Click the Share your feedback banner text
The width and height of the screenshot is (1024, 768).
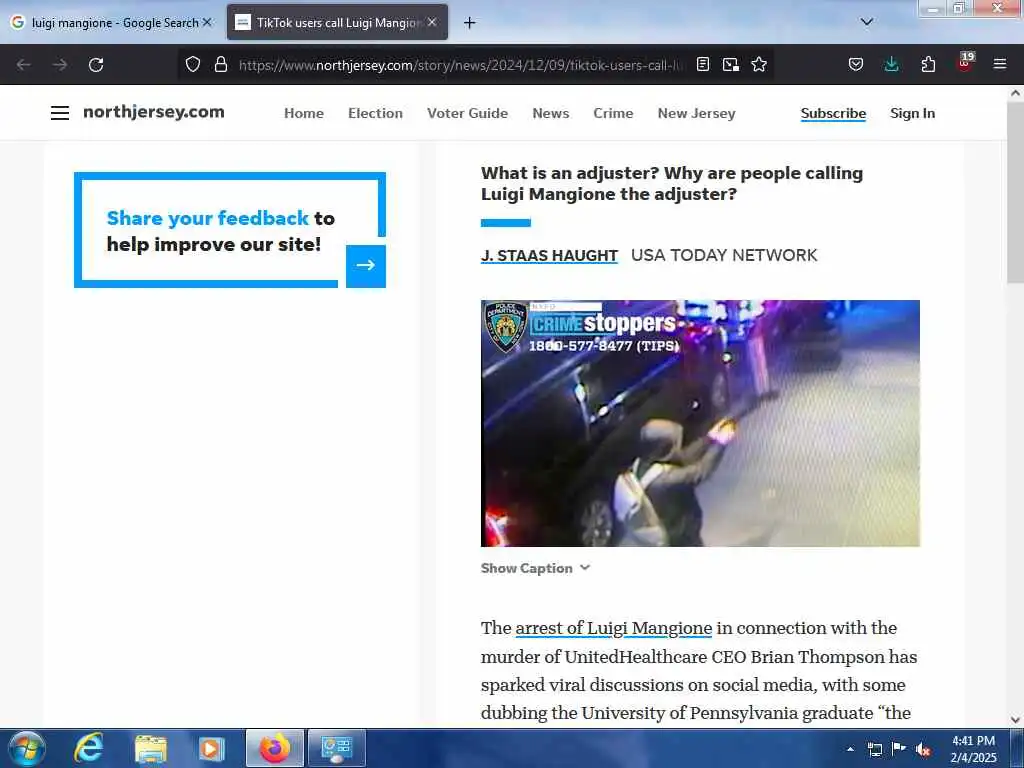pyautogui.click(x=220, y=231)
